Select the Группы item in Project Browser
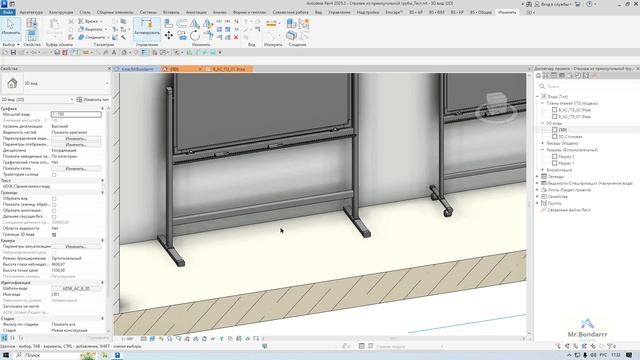 click(554, 203)
